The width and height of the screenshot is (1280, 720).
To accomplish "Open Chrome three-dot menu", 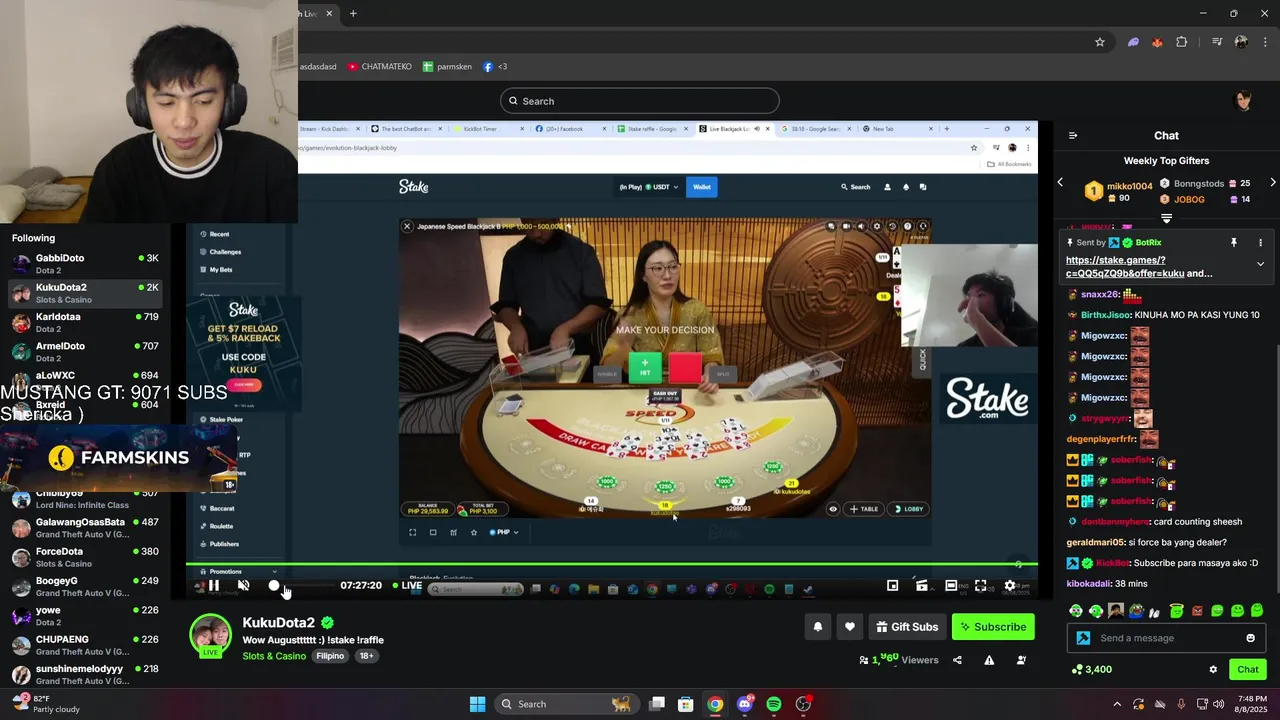I will pyautogui.click(x=1266, y=42).
